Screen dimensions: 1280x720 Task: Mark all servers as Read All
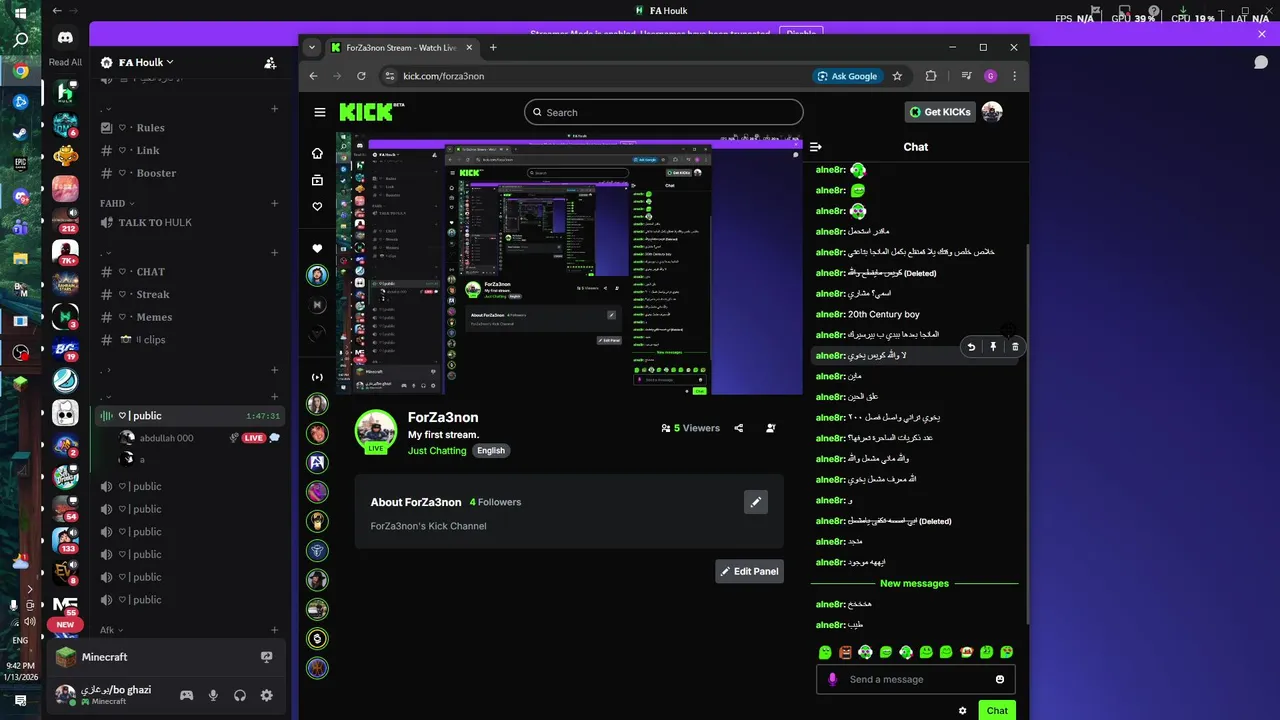click(x=65, y=62)
